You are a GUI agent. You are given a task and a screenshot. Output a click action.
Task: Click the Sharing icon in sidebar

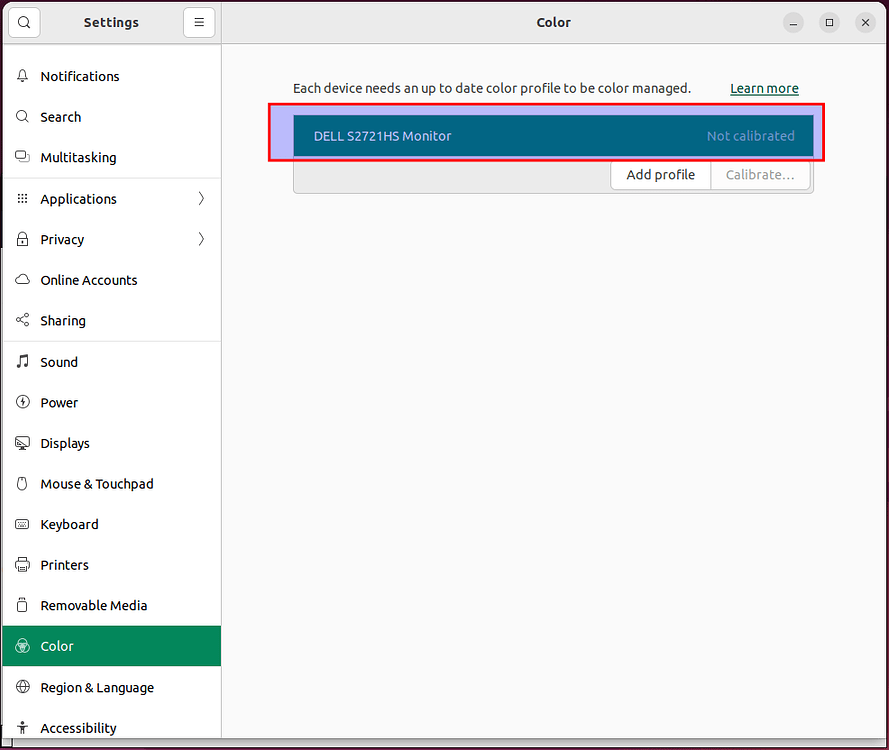coord(23,321)
